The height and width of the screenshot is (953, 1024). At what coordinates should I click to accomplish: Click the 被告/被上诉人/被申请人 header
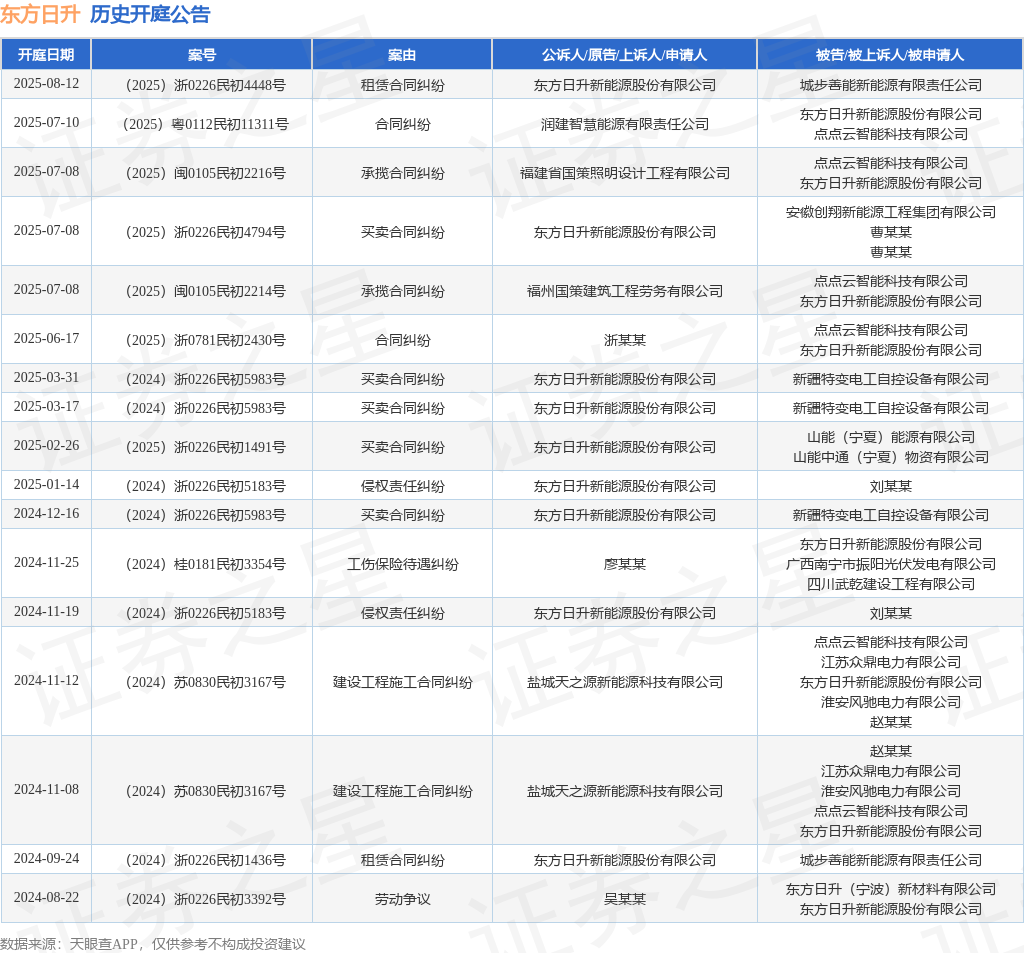click(x=890, y=55)
